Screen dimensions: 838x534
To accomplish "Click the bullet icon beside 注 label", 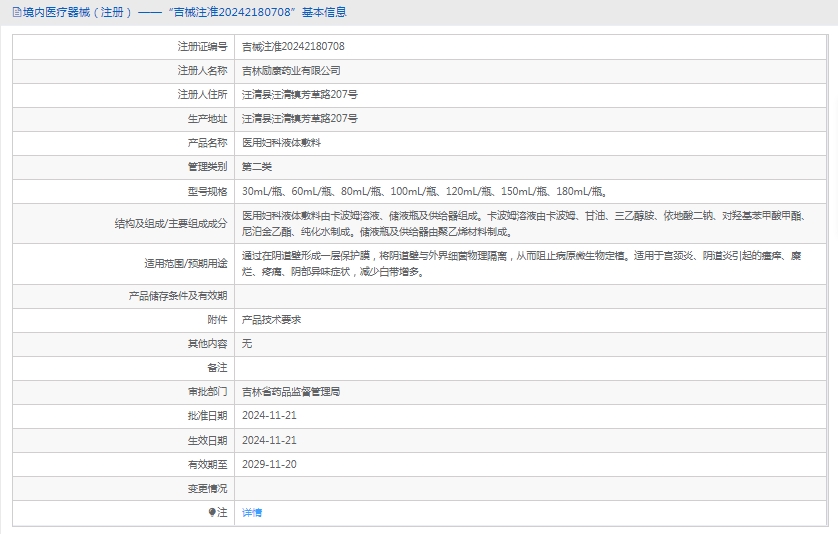I will click(x=212, y=512).
